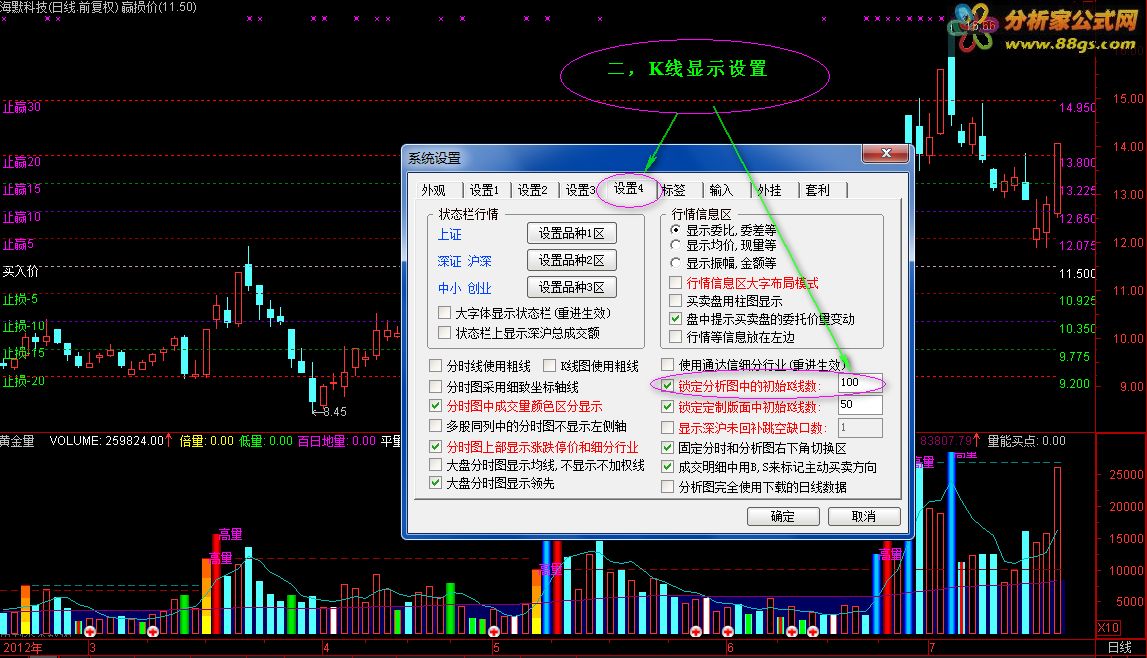
Task: Click the 上证 status bar label
Action: pyautogui.click(x=450, y=235)
